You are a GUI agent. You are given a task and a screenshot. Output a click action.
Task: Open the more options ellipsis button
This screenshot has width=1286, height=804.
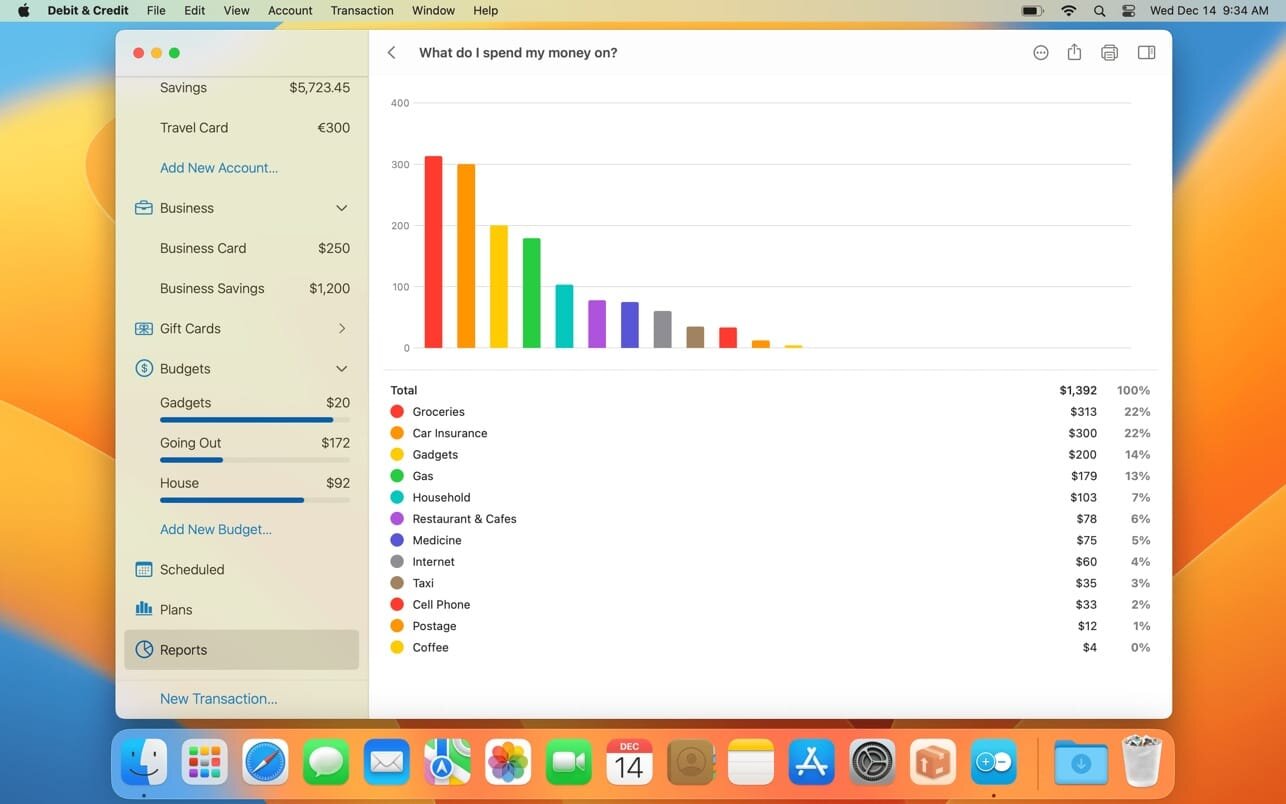(1041, 53)
